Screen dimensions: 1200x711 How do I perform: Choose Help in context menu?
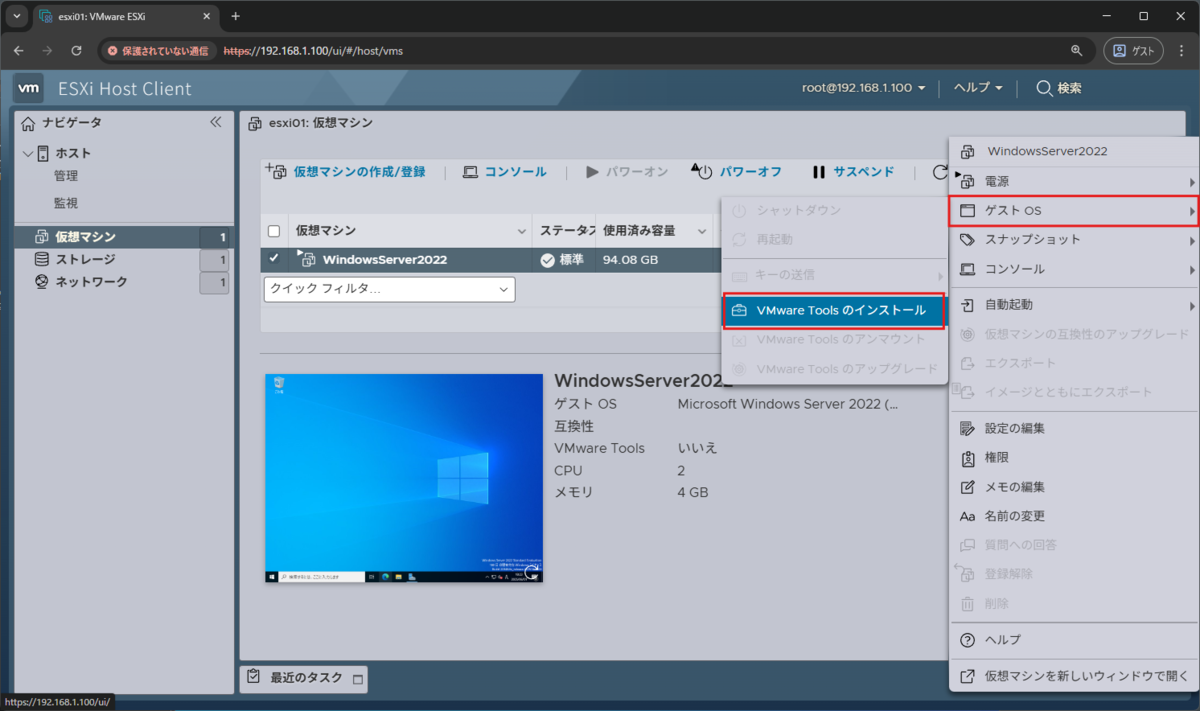[x=1074, y=640]
